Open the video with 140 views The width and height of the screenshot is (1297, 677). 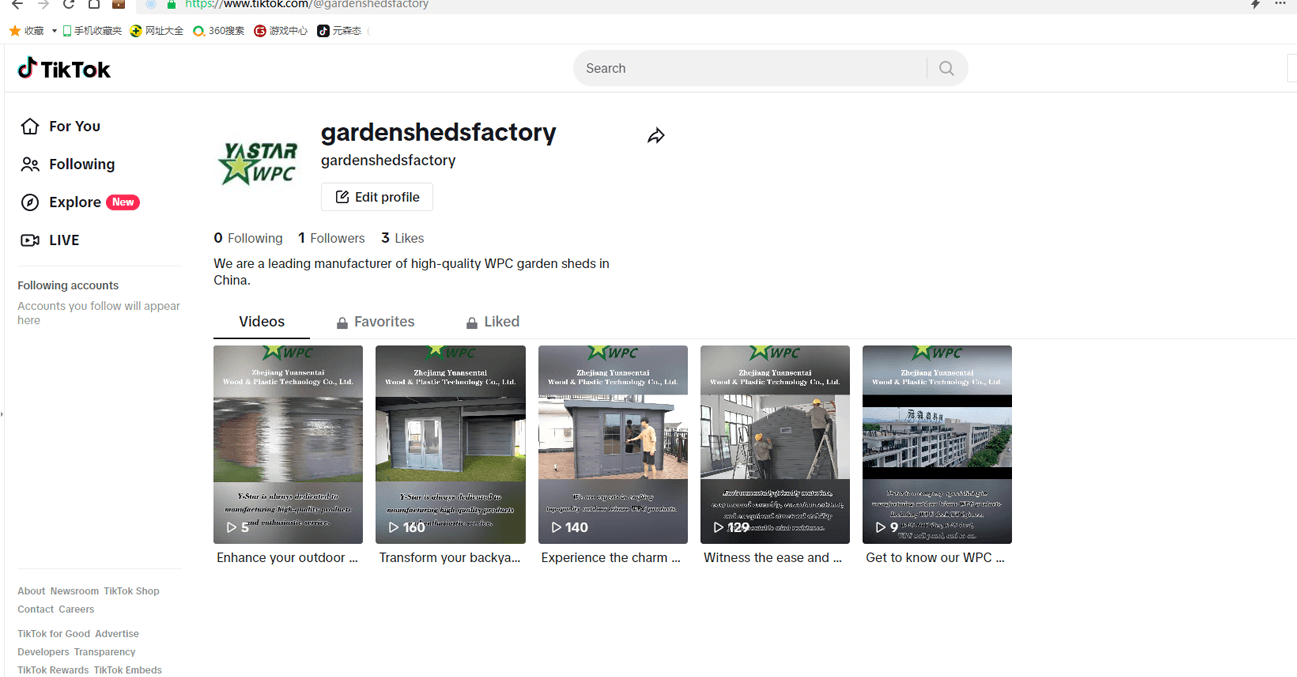coord(613,445)
